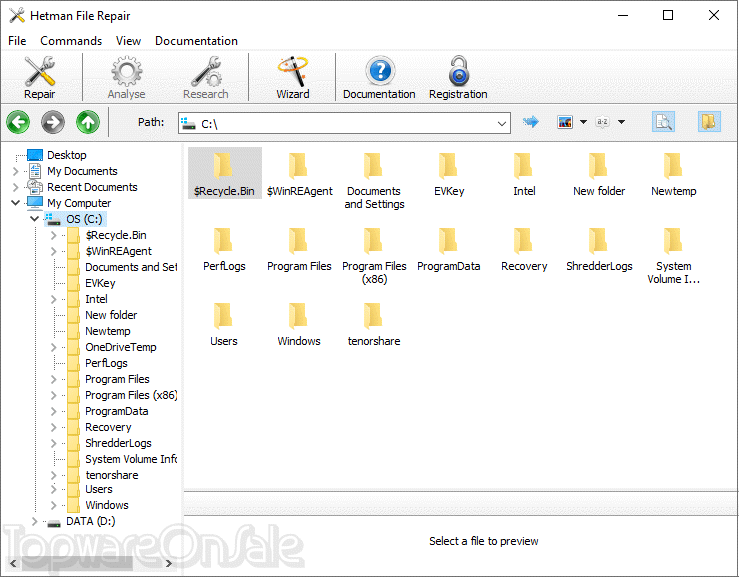Select Users folder in file pane
739x577 pixels.
click(224, 323)
